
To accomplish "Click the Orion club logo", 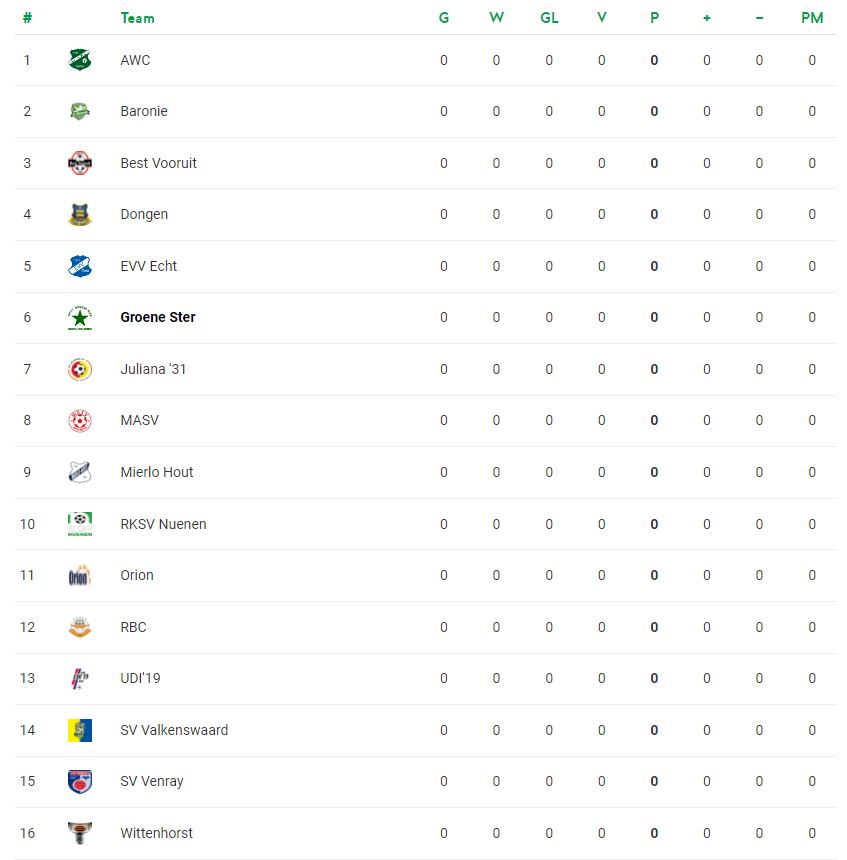I will point(80,575).
